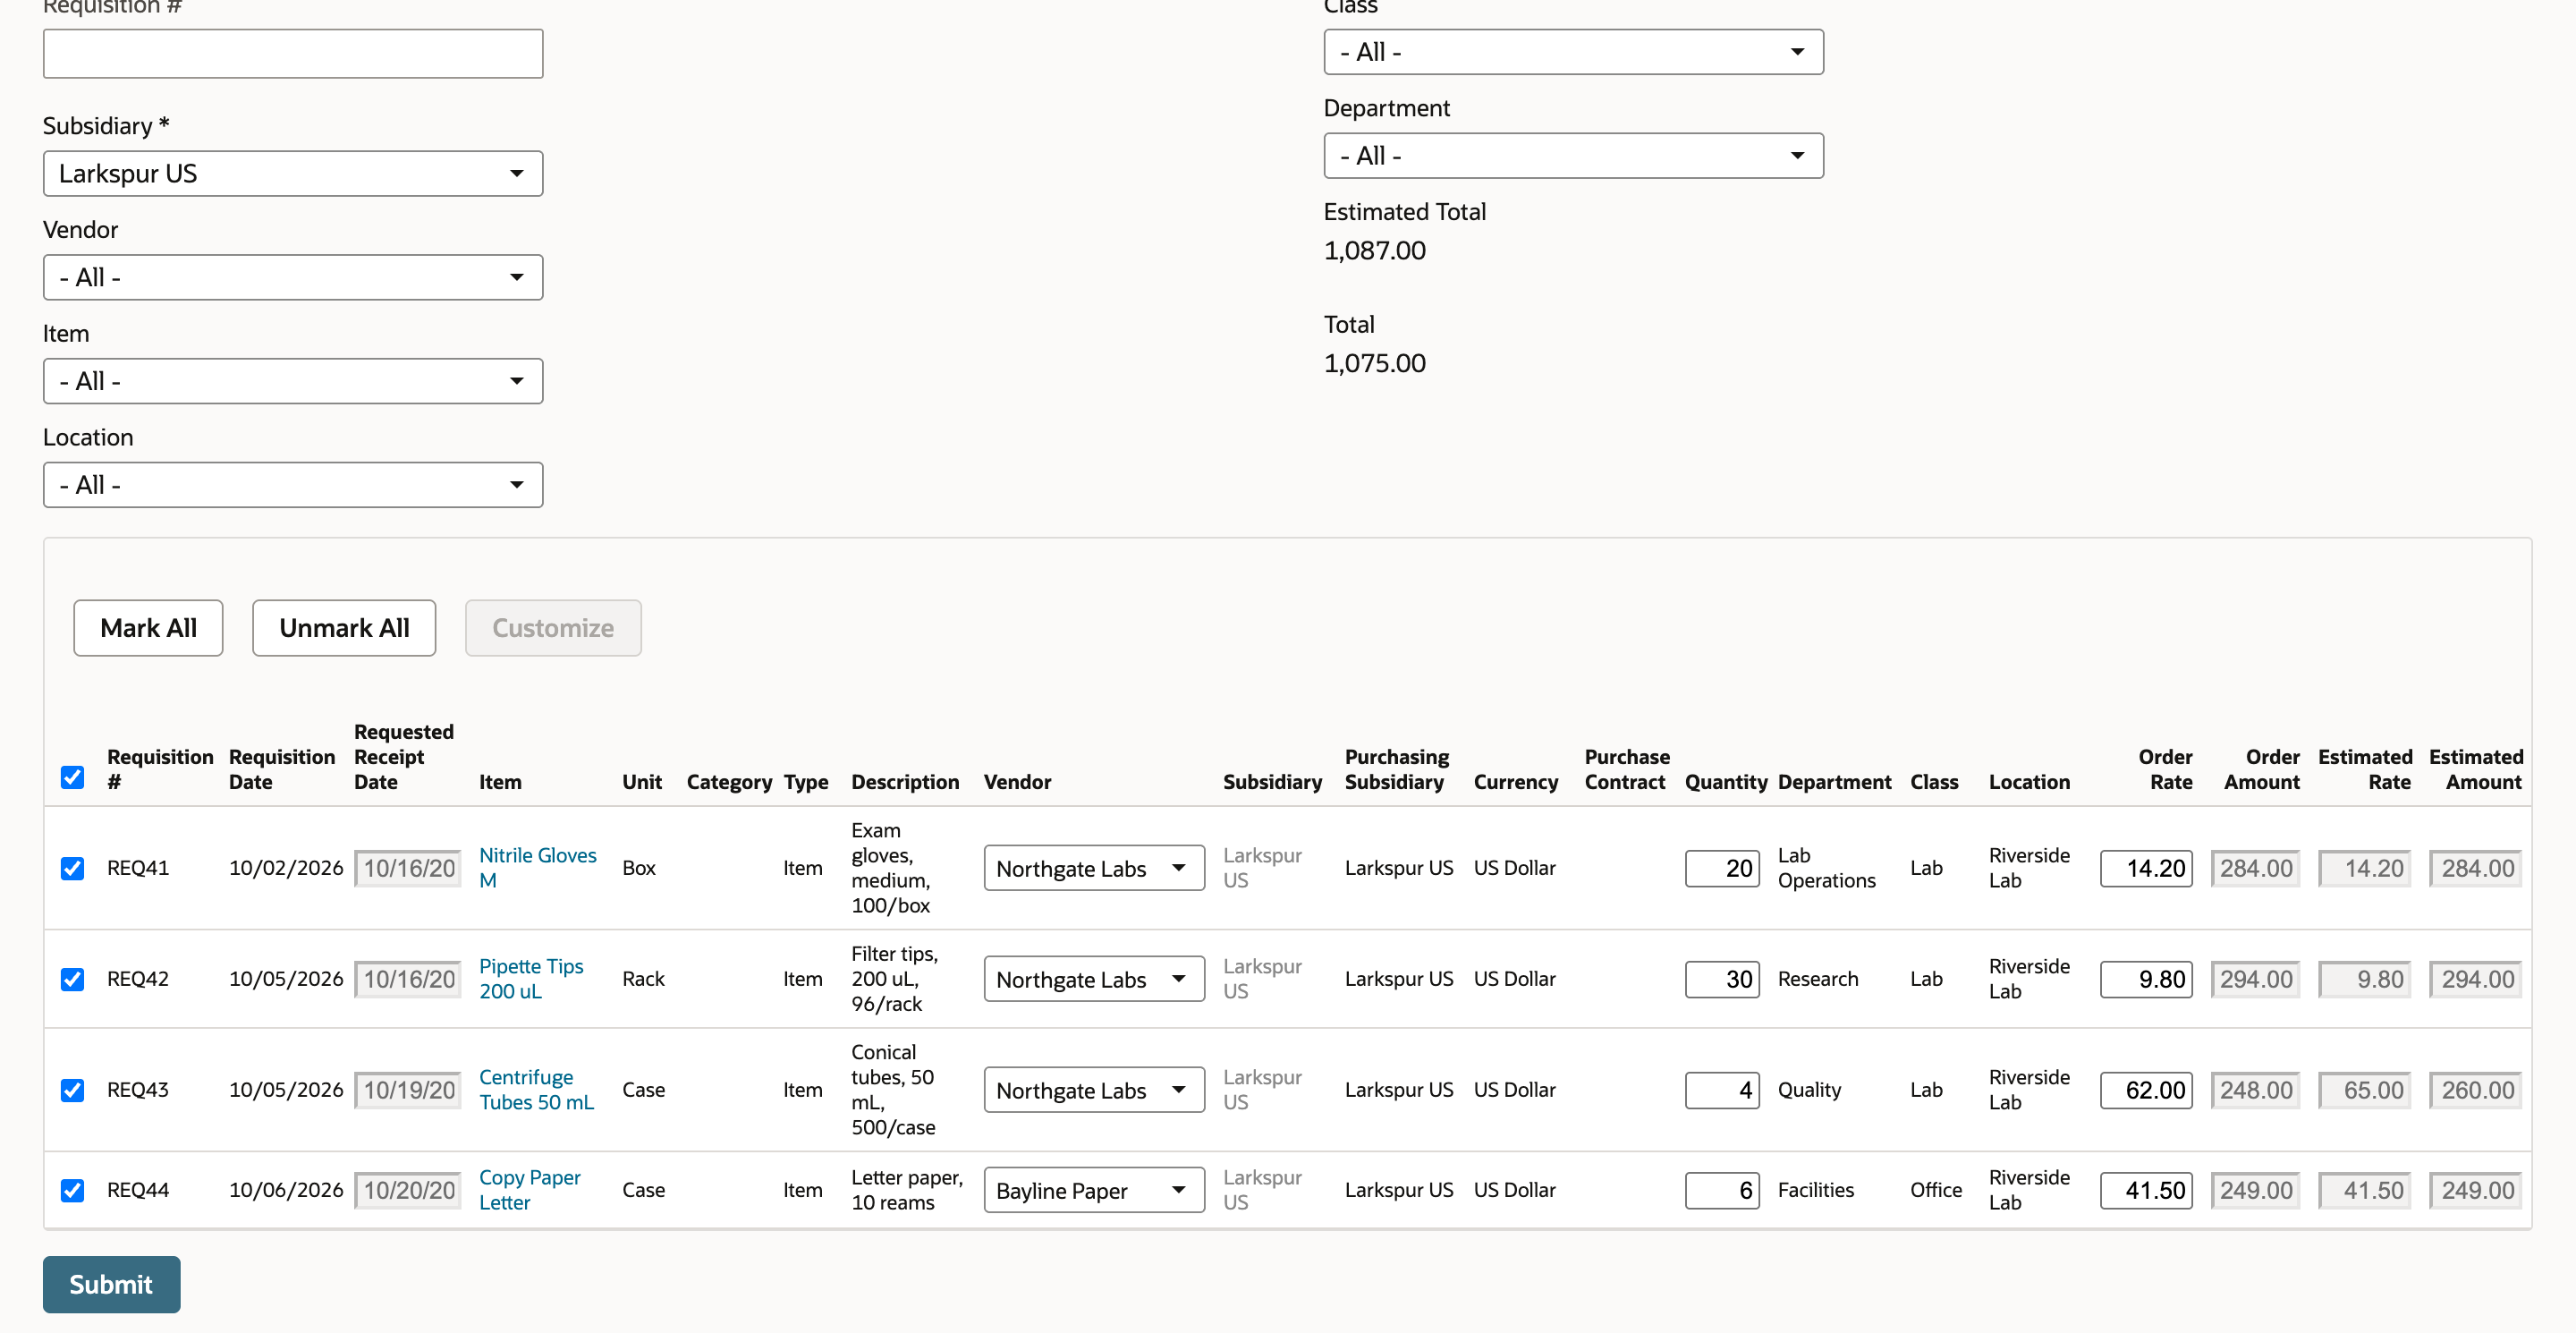The image size is (2576, 1333).
Task: Change vendor dropdown for REQ41 row
Action: tap(1094, 868)
